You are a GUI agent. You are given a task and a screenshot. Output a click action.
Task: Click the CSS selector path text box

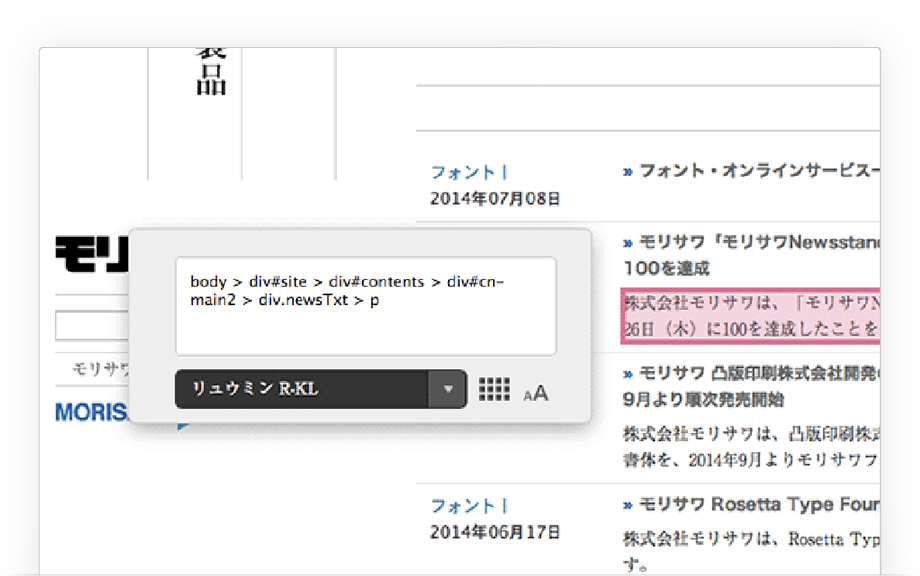[x=366, y=306]
